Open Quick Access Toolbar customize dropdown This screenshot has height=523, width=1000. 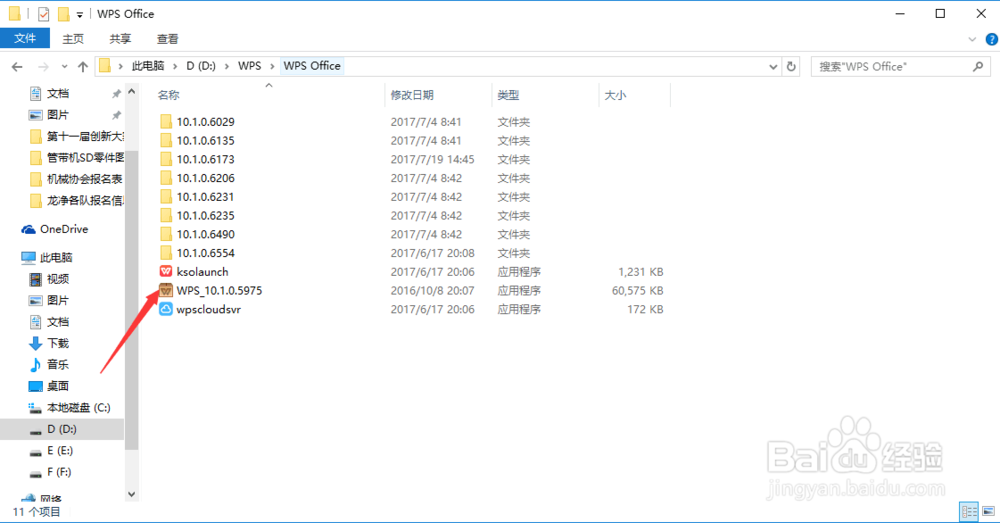pos(80,14)
